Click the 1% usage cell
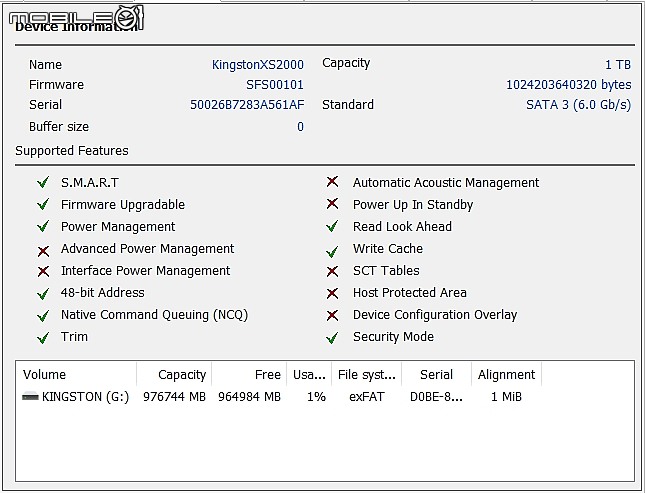The height and width of the screenshot is (493, 645). 316,397
